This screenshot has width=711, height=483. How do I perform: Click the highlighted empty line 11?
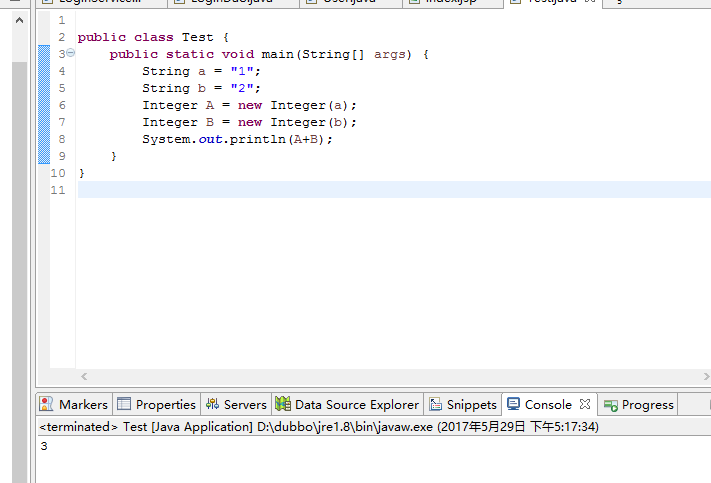pyautogui.click(x=390, y=190)
